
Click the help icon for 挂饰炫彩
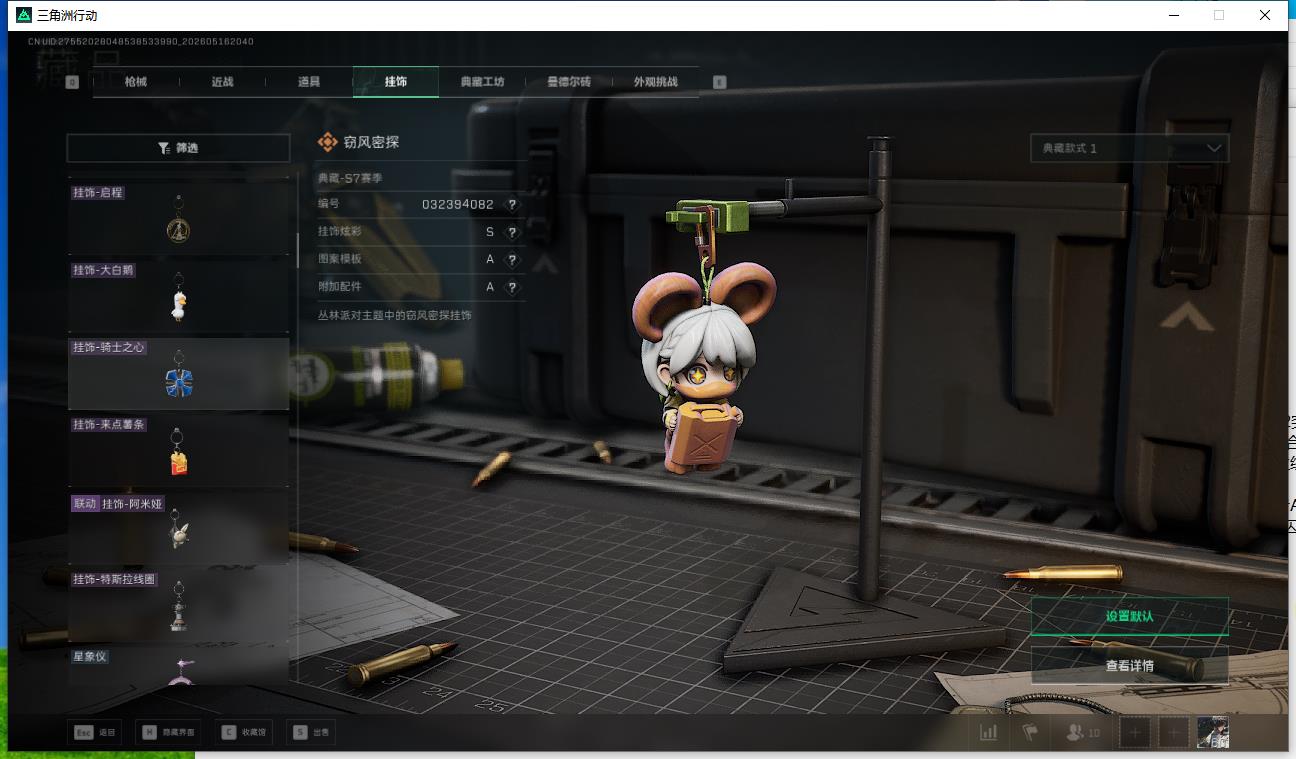pos(512,232)
